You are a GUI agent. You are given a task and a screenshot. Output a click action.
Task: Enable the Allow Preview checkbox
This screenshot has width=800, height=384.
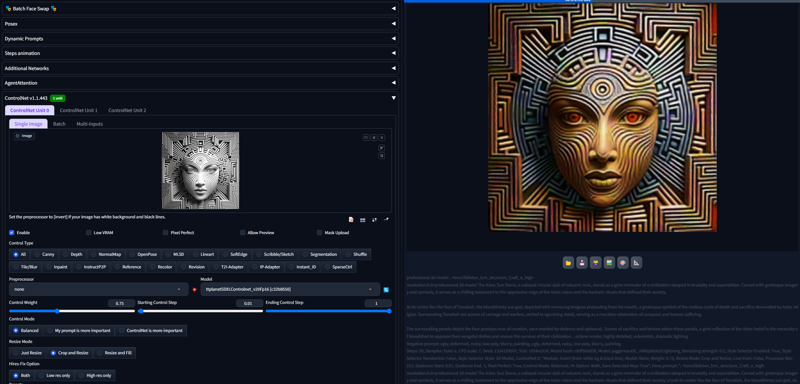(x=243, y=233)
